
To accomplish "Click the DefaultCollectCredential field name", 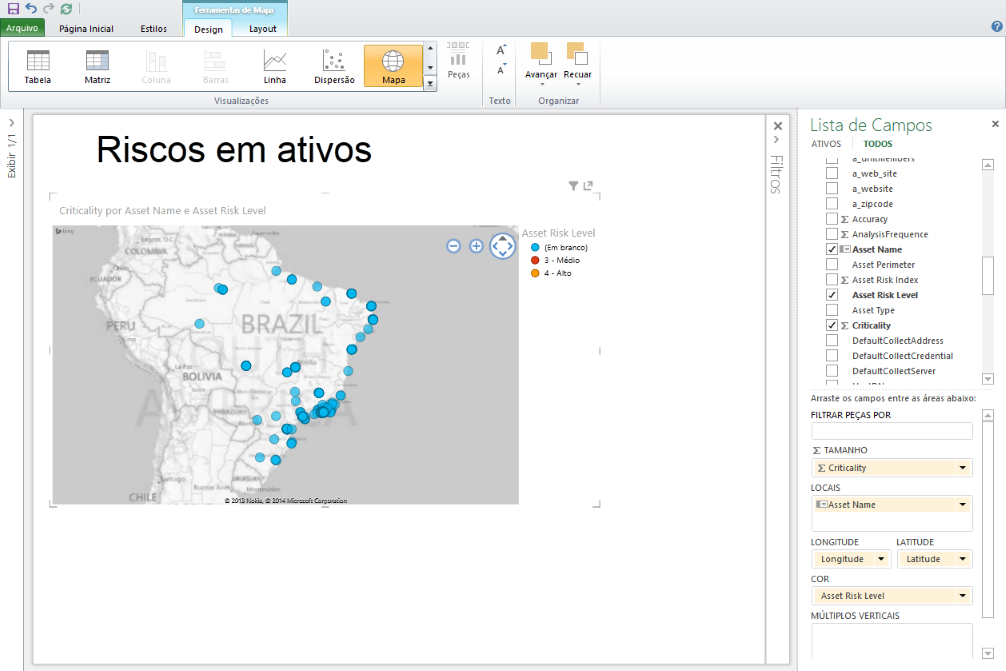I will [x=902, y=355].
